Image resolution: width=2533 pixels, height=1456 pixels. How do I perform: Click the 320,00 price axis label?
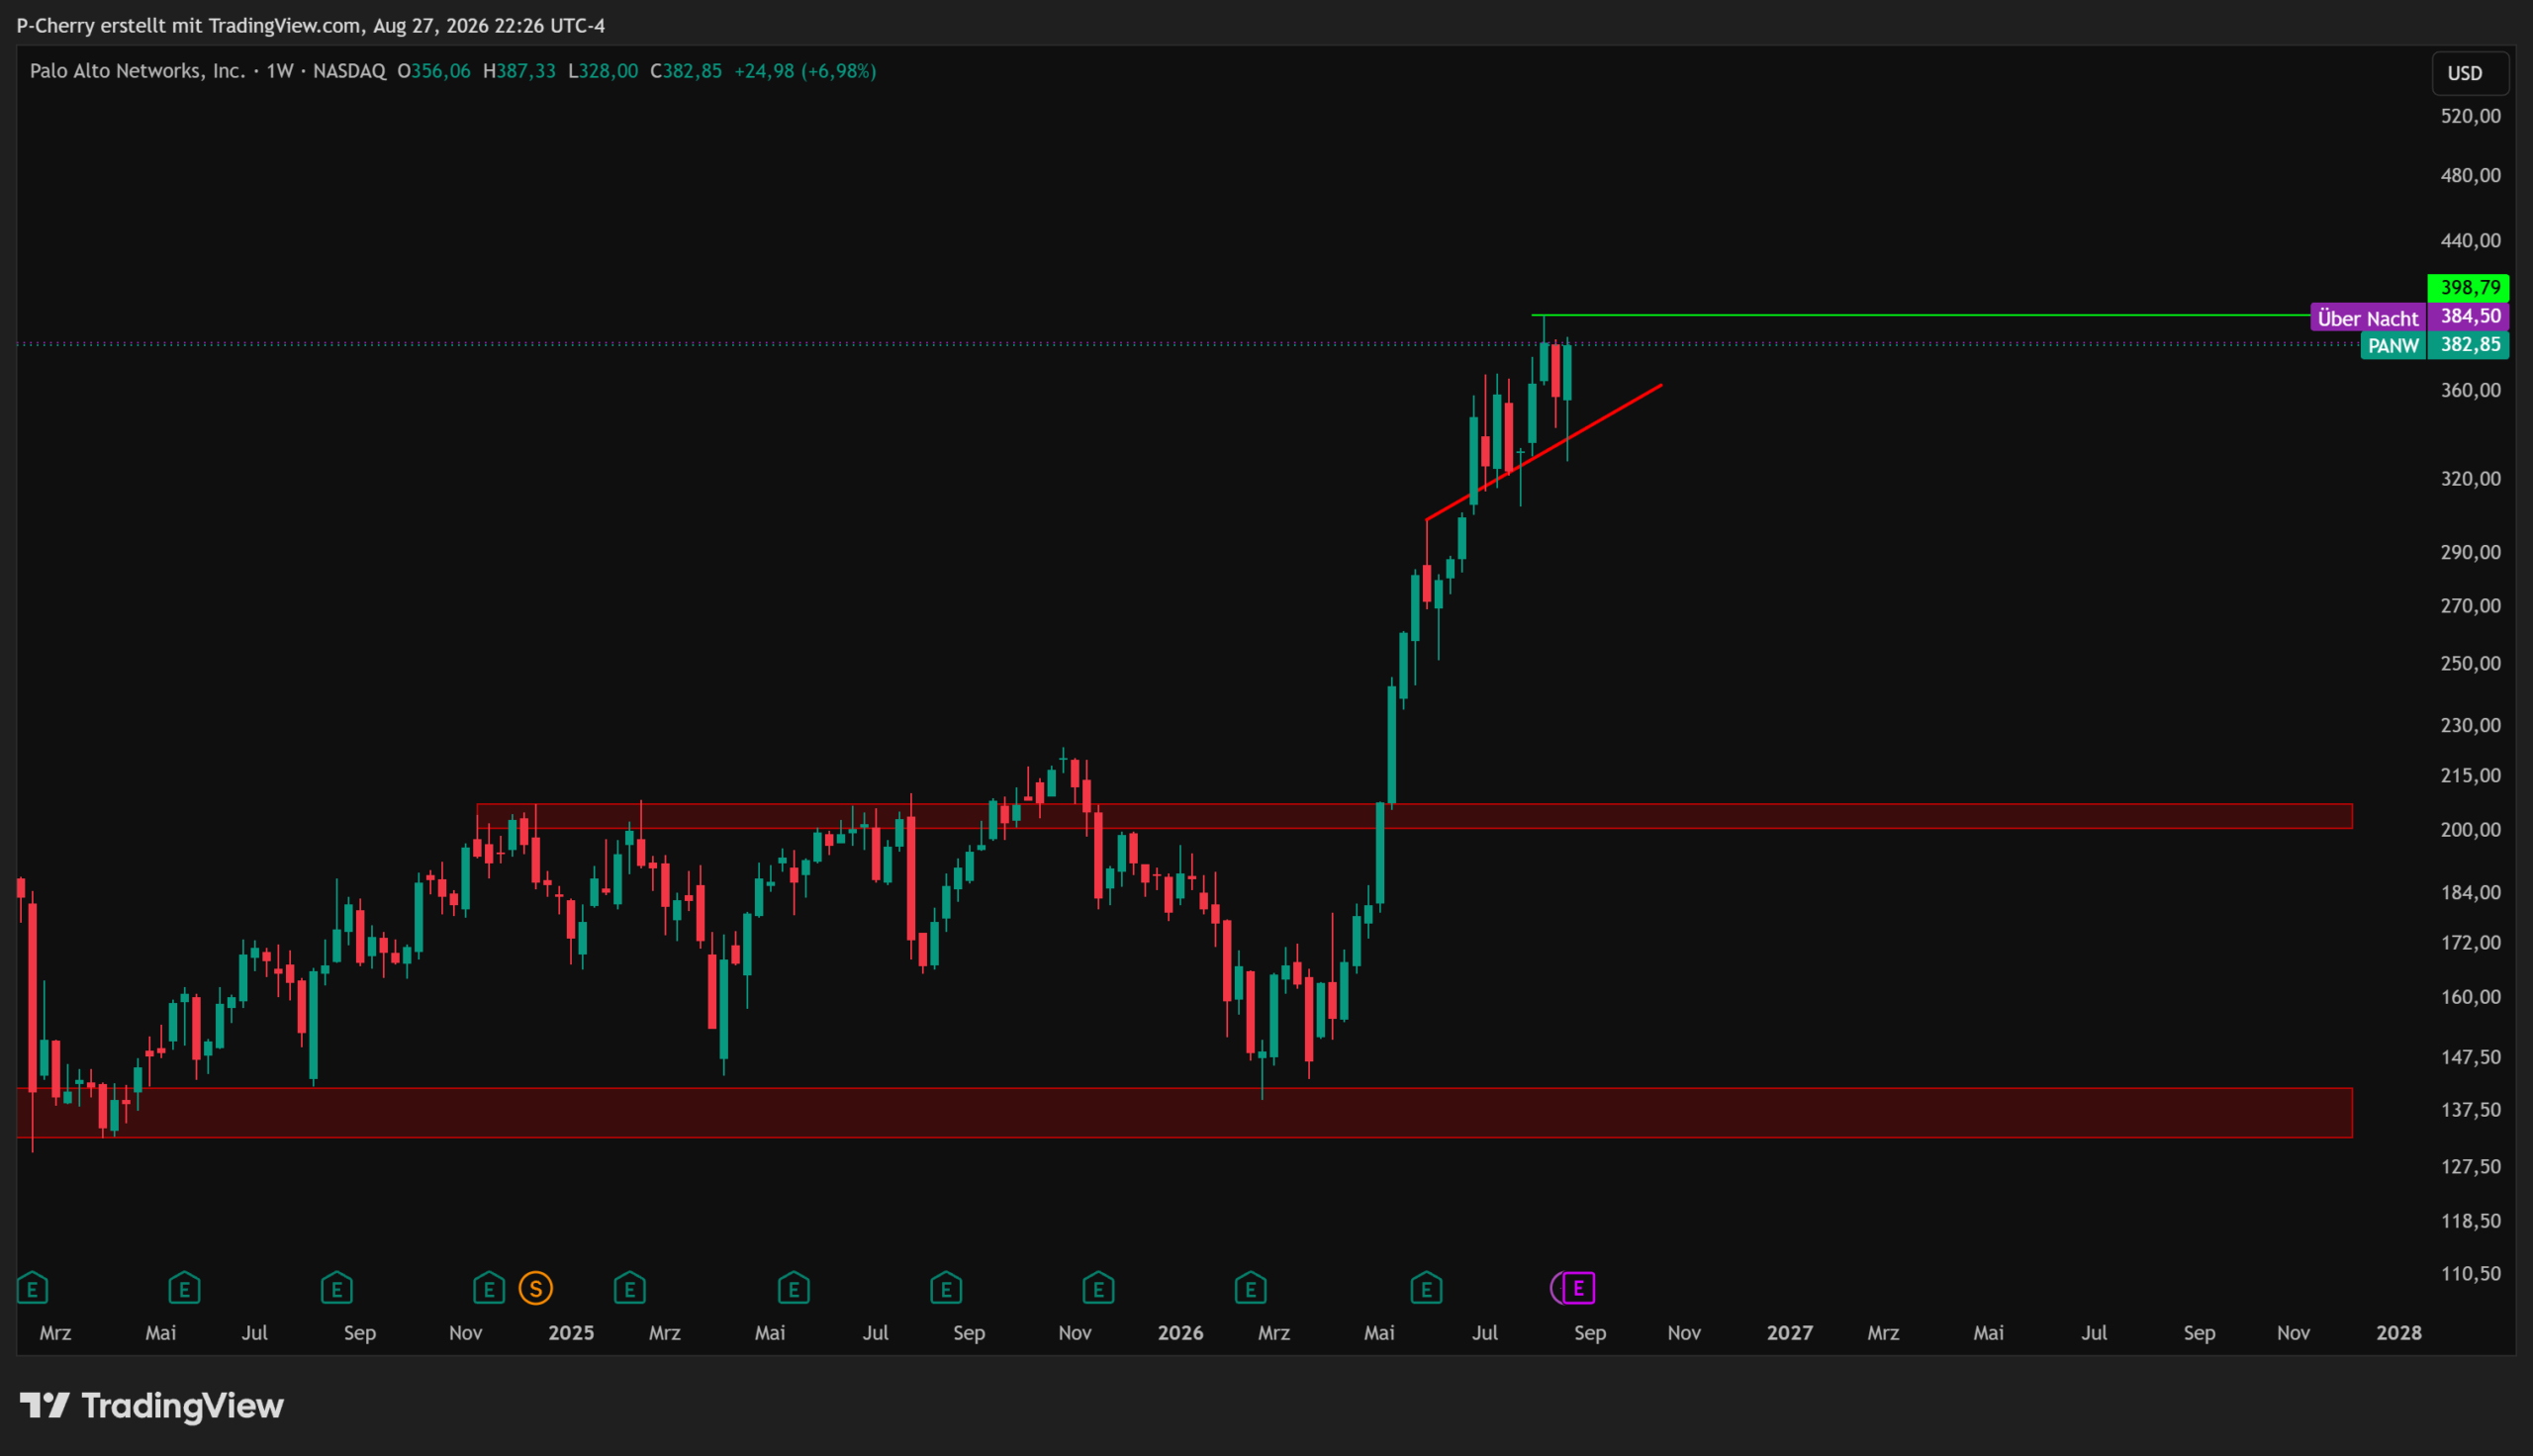2470,478
